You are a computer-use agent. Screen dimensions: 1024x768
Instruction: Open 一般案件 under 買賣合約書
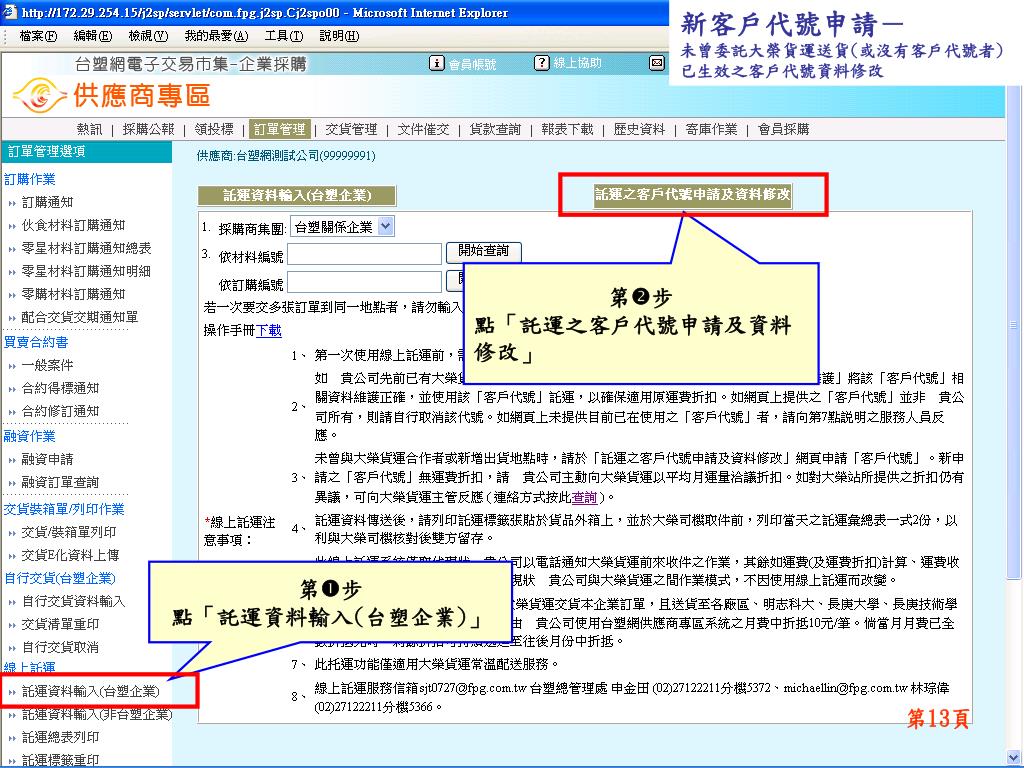(47, 366)
